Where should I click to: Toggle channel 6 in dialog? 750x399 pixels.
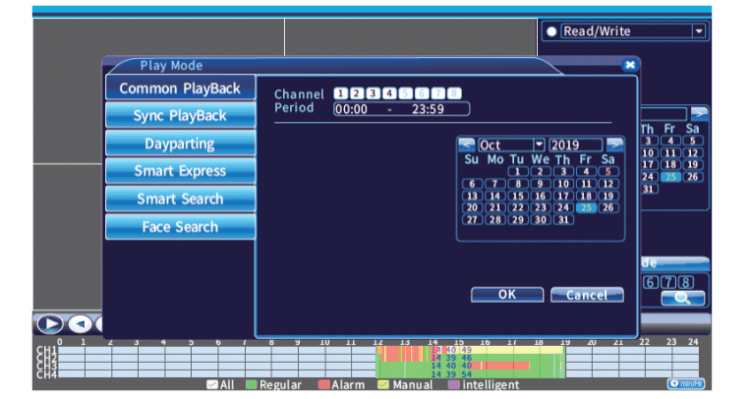click(x=421, y=93)
